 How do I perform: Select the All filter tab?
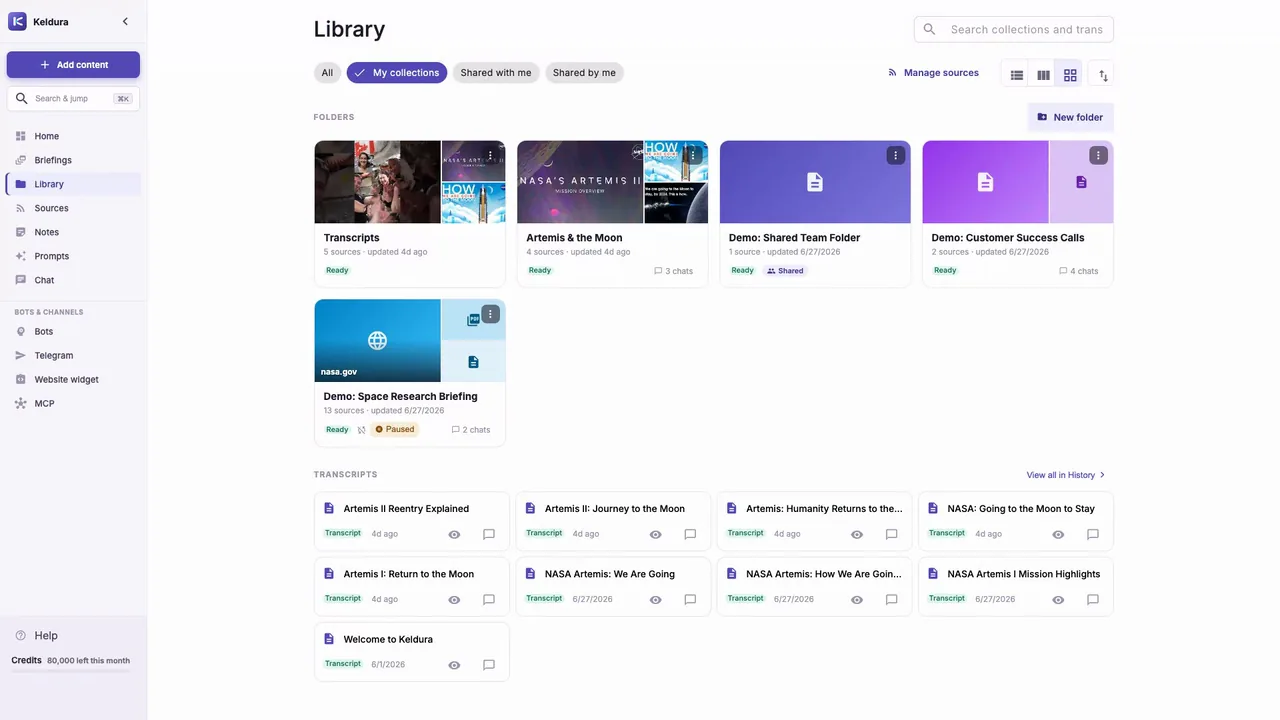click(327, 73)
